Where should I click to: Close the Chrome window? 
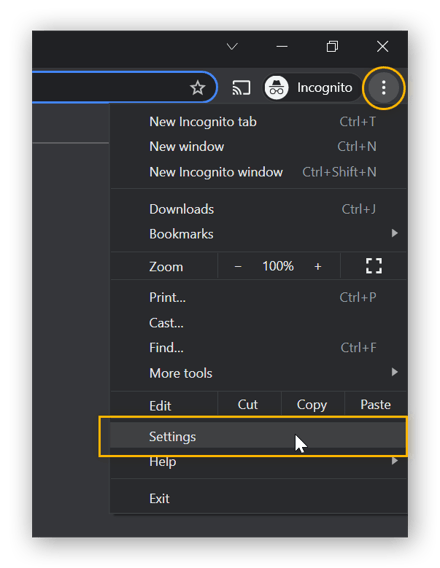click(x=382, y=47)
